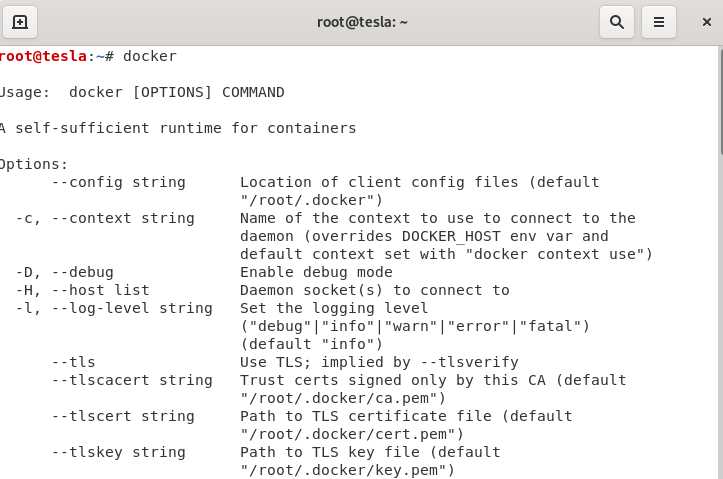Click the --tlscert string option
Viewport: 723px width, 479px height.
pyautogui.click(x=123, y=416)
